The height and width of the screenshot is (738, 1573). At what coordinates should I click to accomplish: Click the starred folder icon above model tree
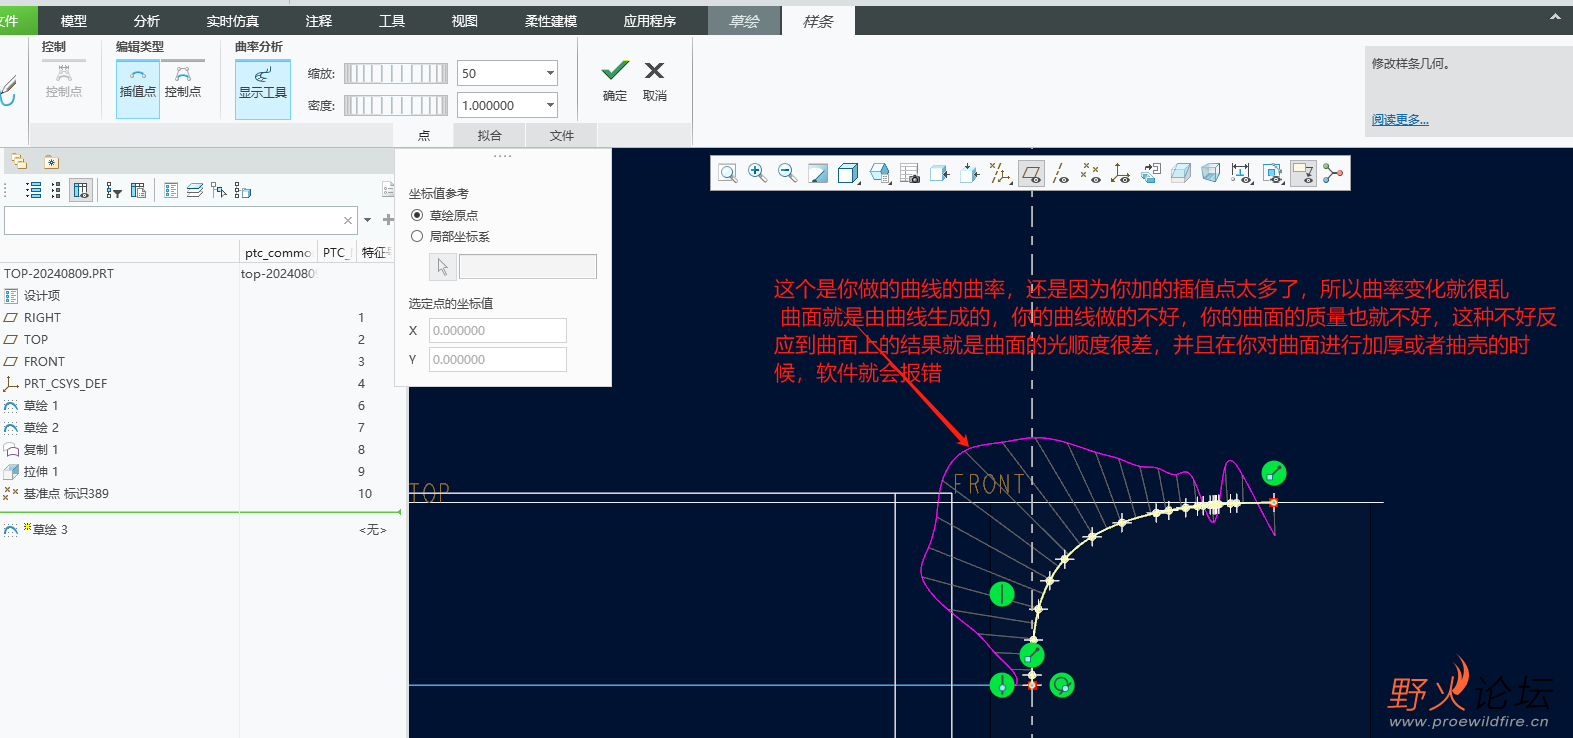(x=51, y=161)
